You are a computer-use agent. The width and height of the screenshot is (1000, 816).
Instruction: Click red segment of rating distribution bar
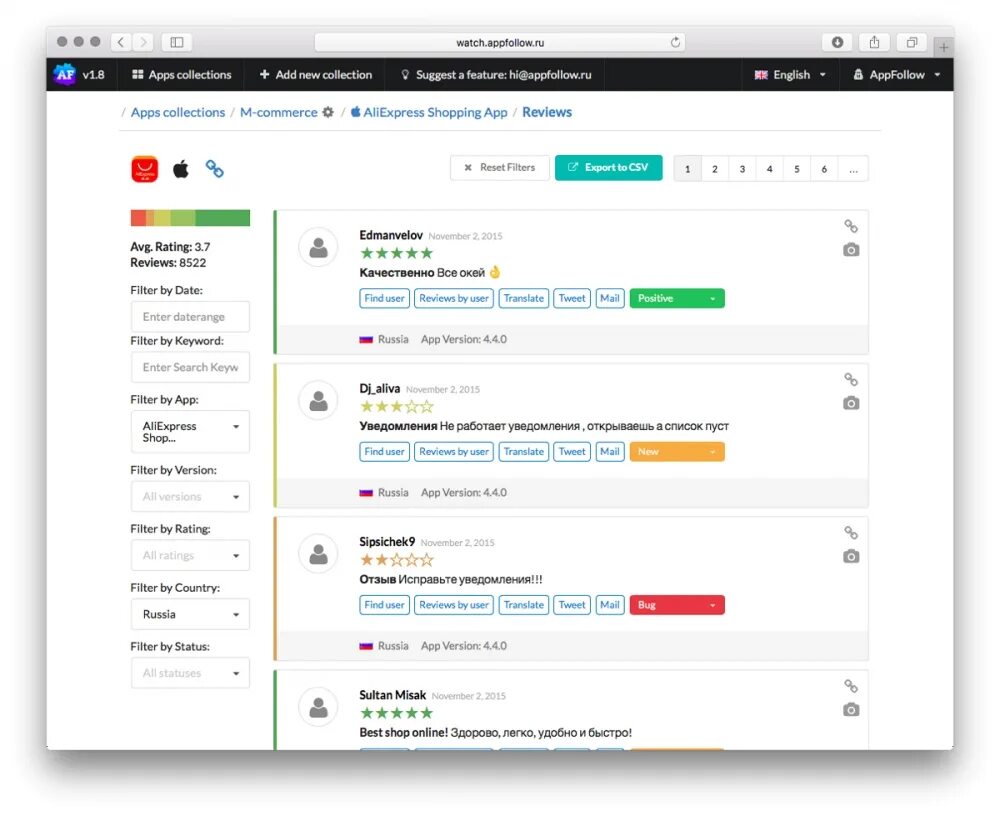[x=138, y=218]
